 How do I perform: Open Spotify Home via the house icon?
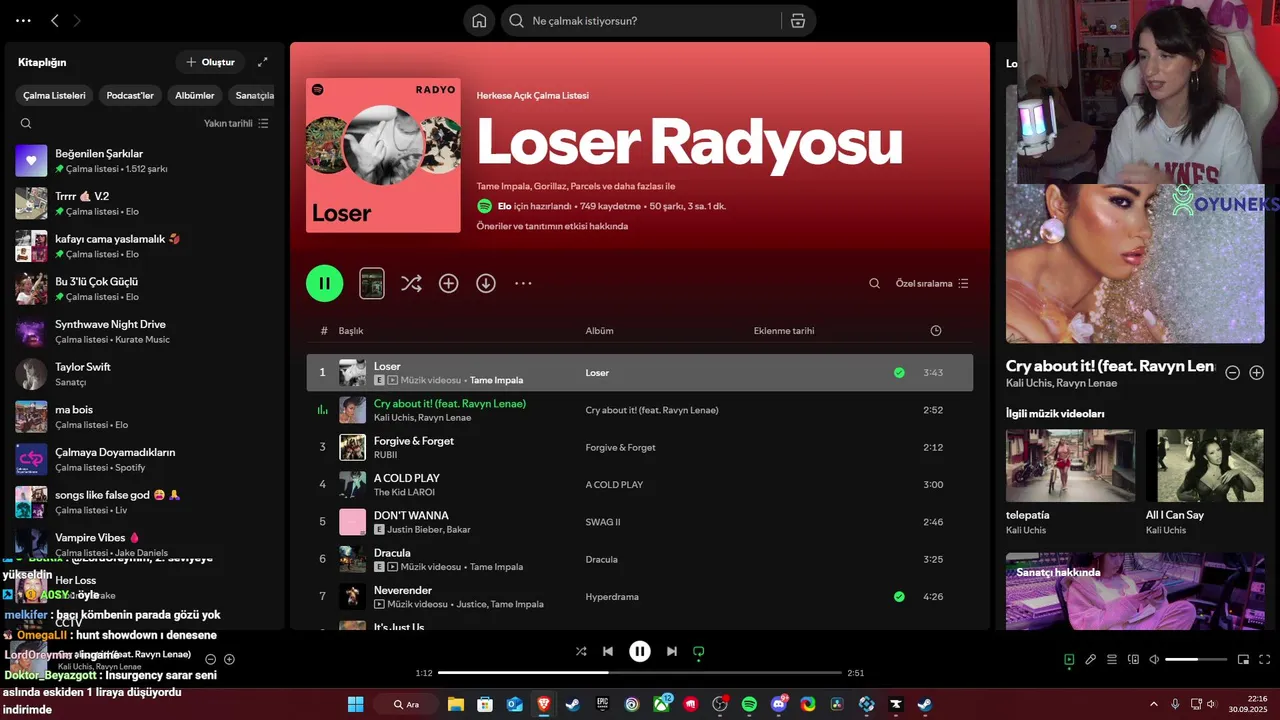479,21
